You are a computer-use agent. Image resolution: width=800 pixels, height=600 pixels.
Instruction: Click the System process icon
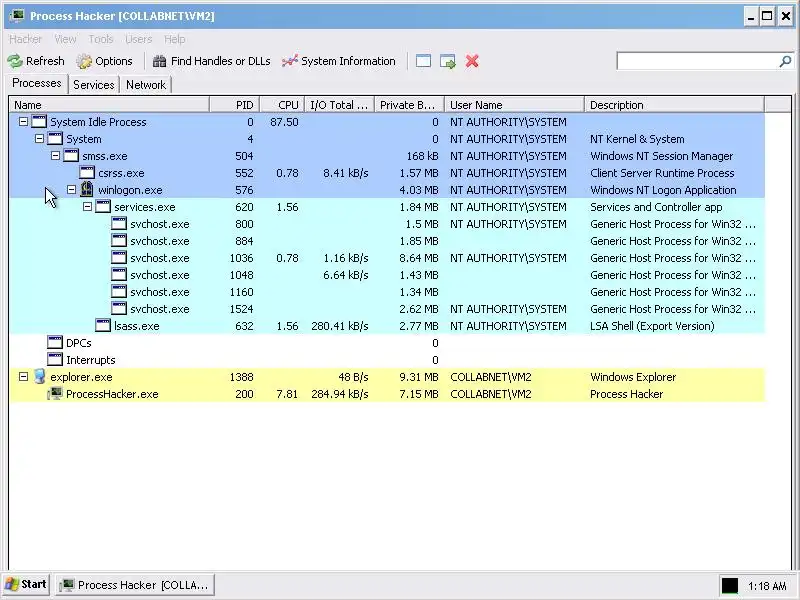55,139
